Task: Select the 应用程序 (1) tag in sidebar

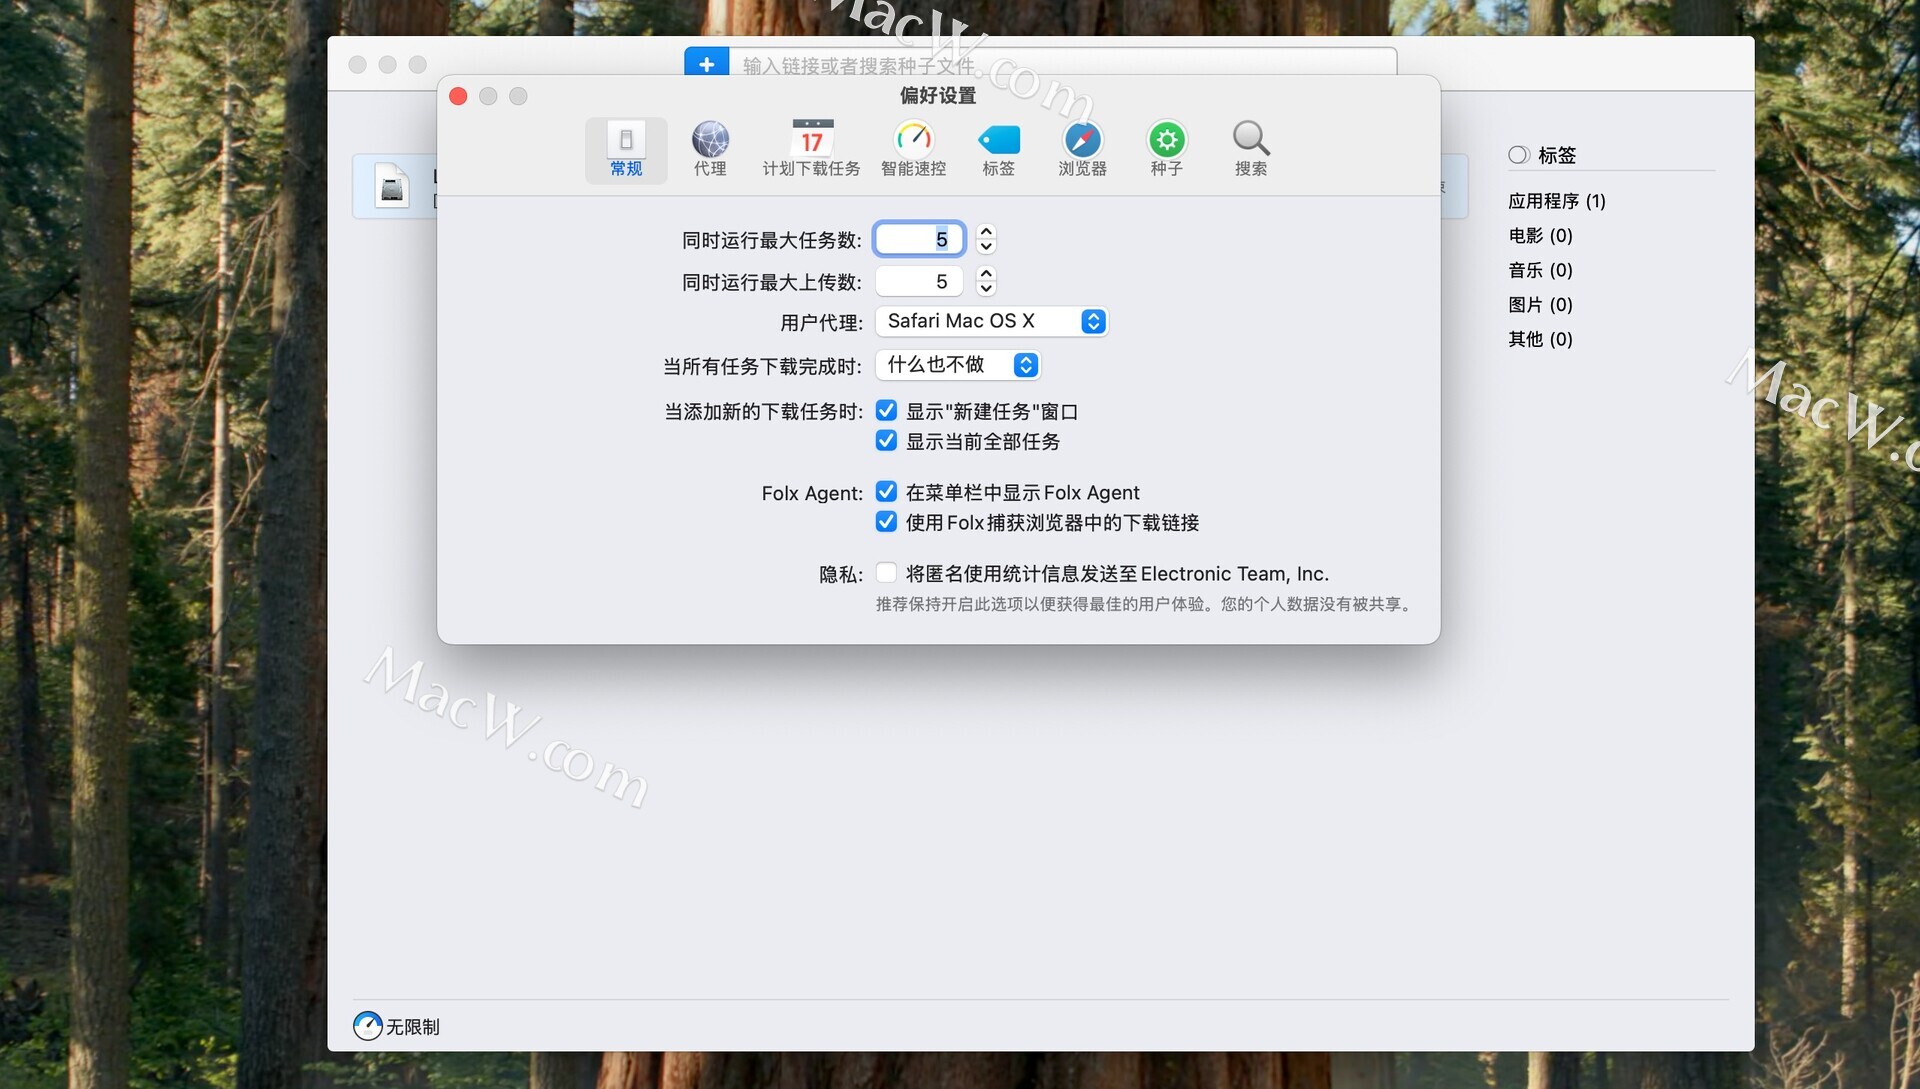Action: point(1556,201)
